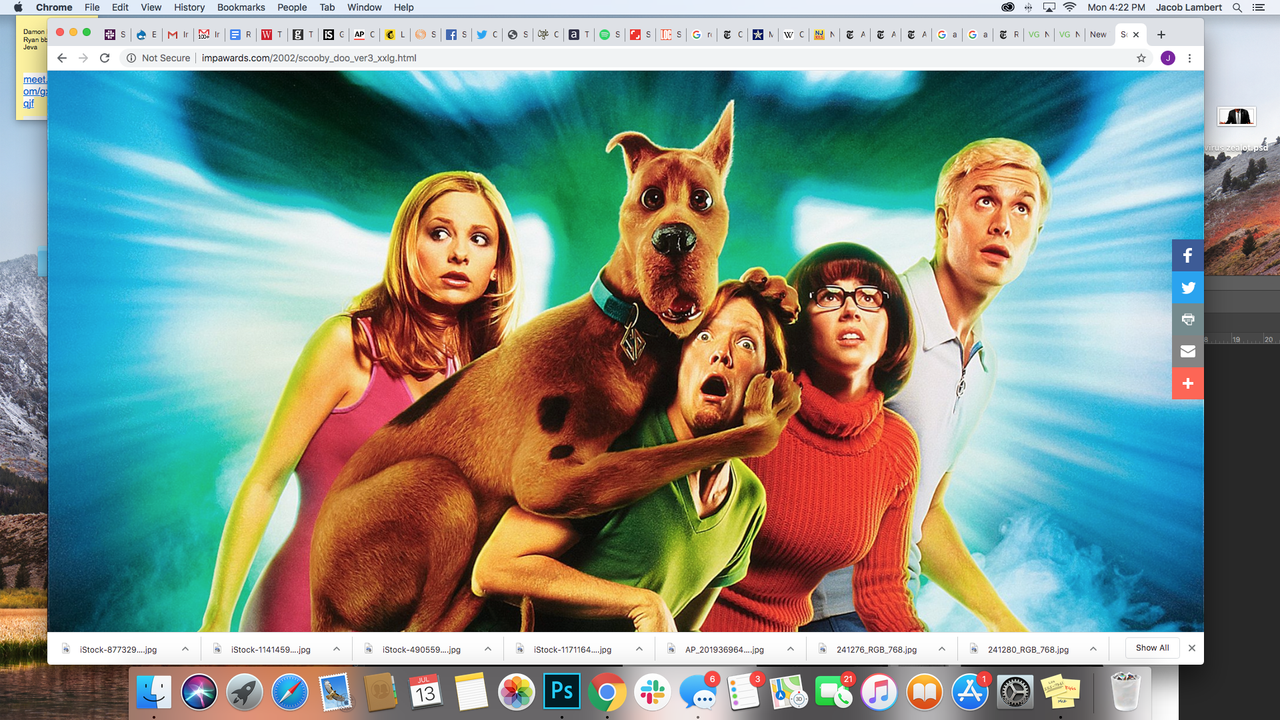This screenshot has height=720, width=1280.
Task: Click Chrome's forward navigation arrow
Action: tap(83, 58)
